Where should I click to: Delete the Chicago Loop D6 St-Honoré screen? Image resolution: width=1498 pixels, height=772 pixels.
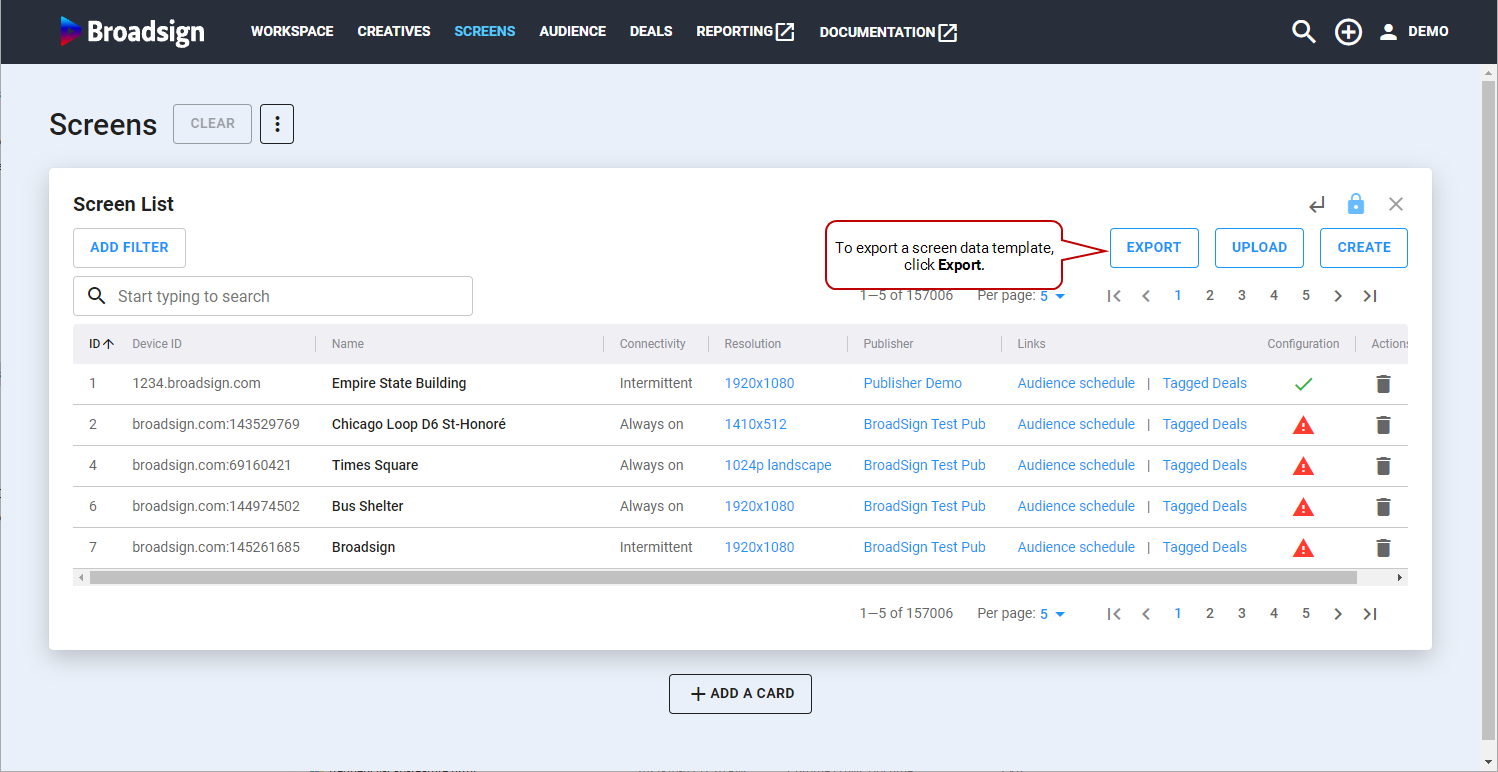coord(1383,425)
